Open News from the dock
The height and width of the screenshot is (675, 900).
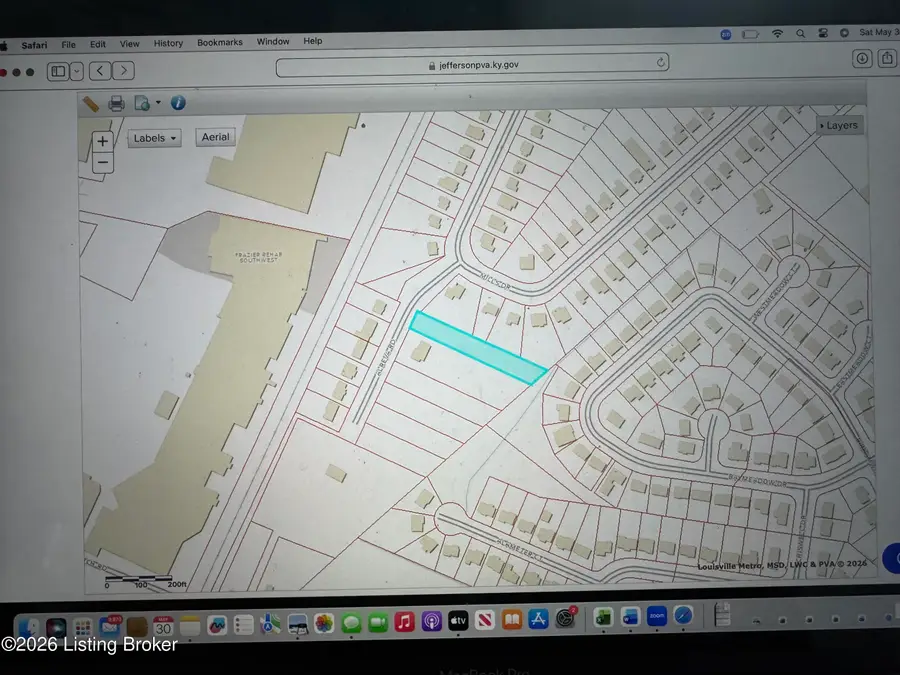[x=485, y=620]
